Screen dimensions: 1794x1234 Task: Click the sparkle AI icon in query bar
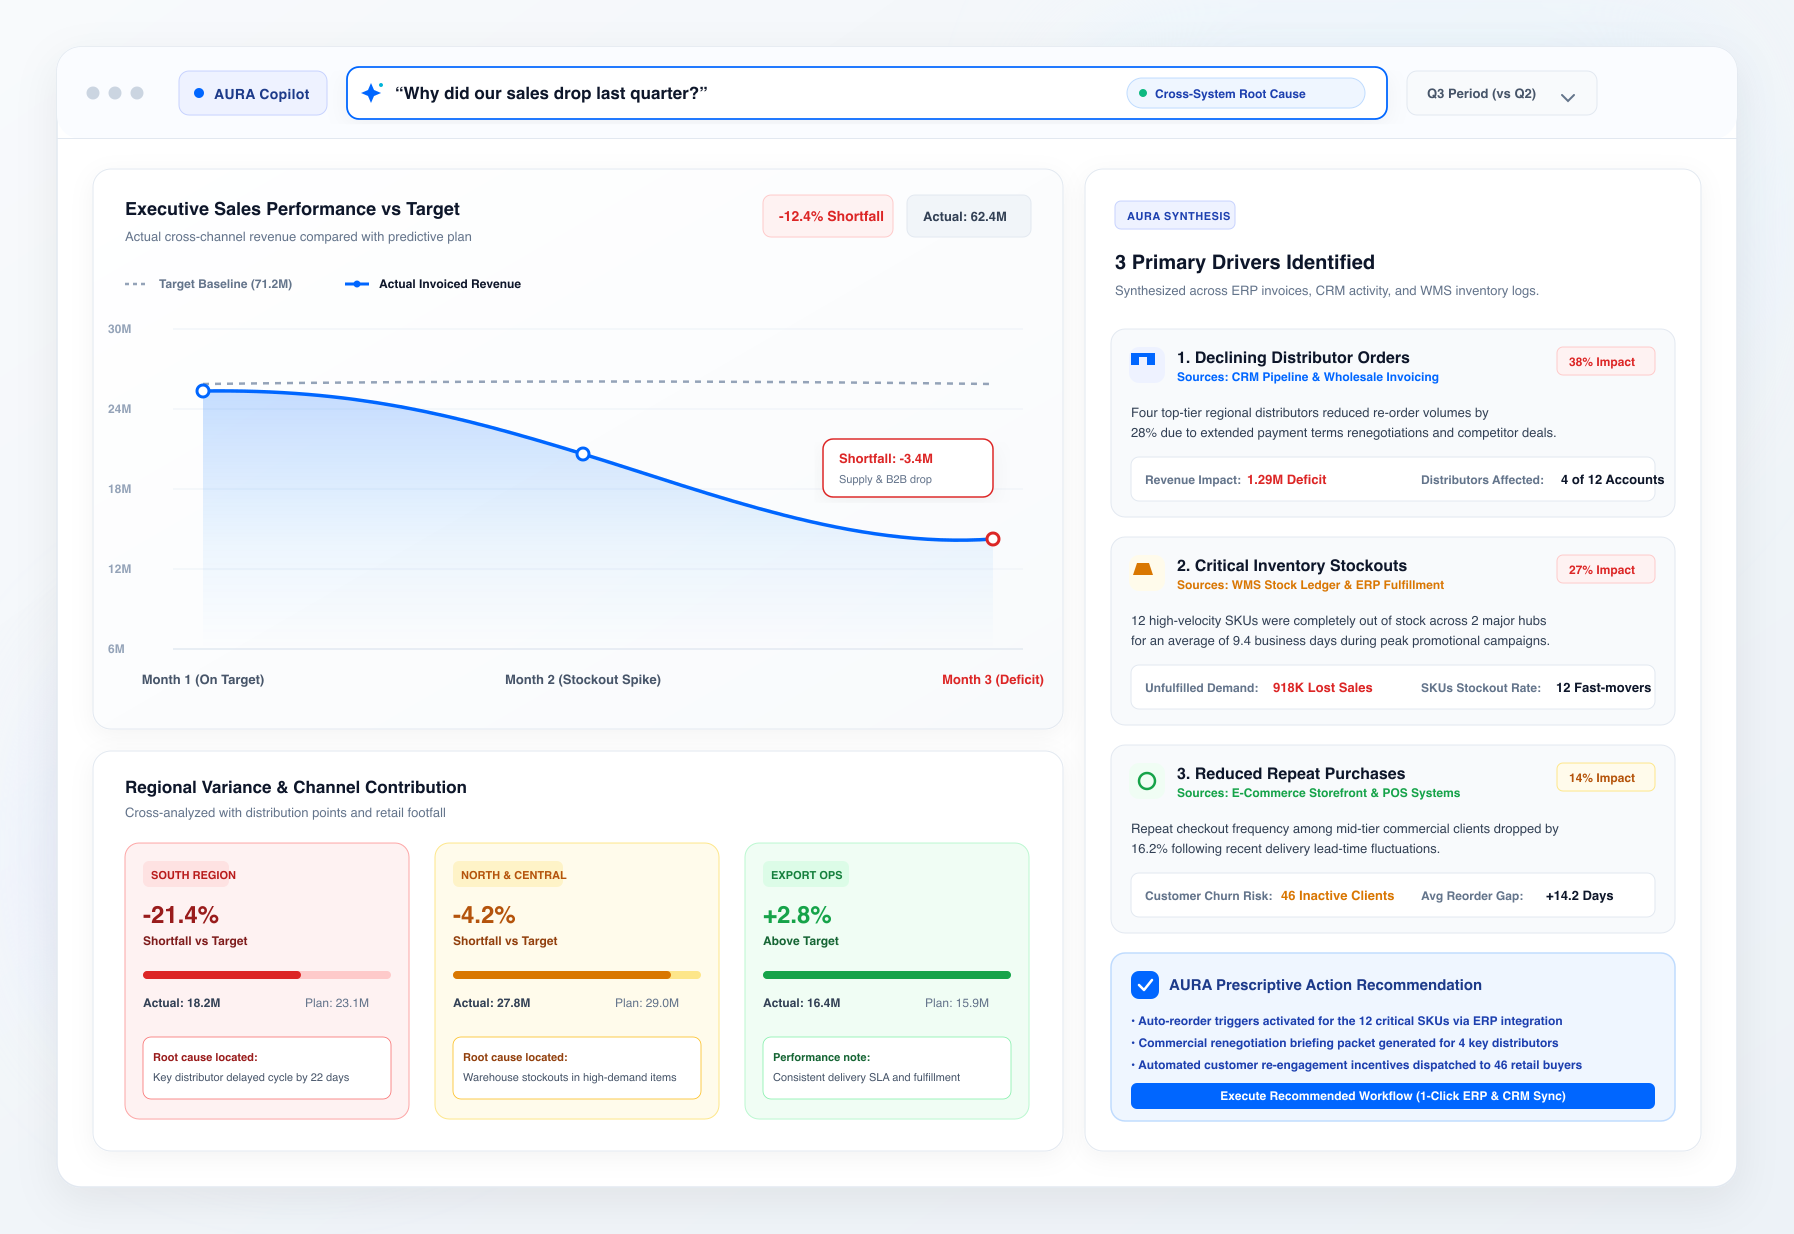(372, 93)
